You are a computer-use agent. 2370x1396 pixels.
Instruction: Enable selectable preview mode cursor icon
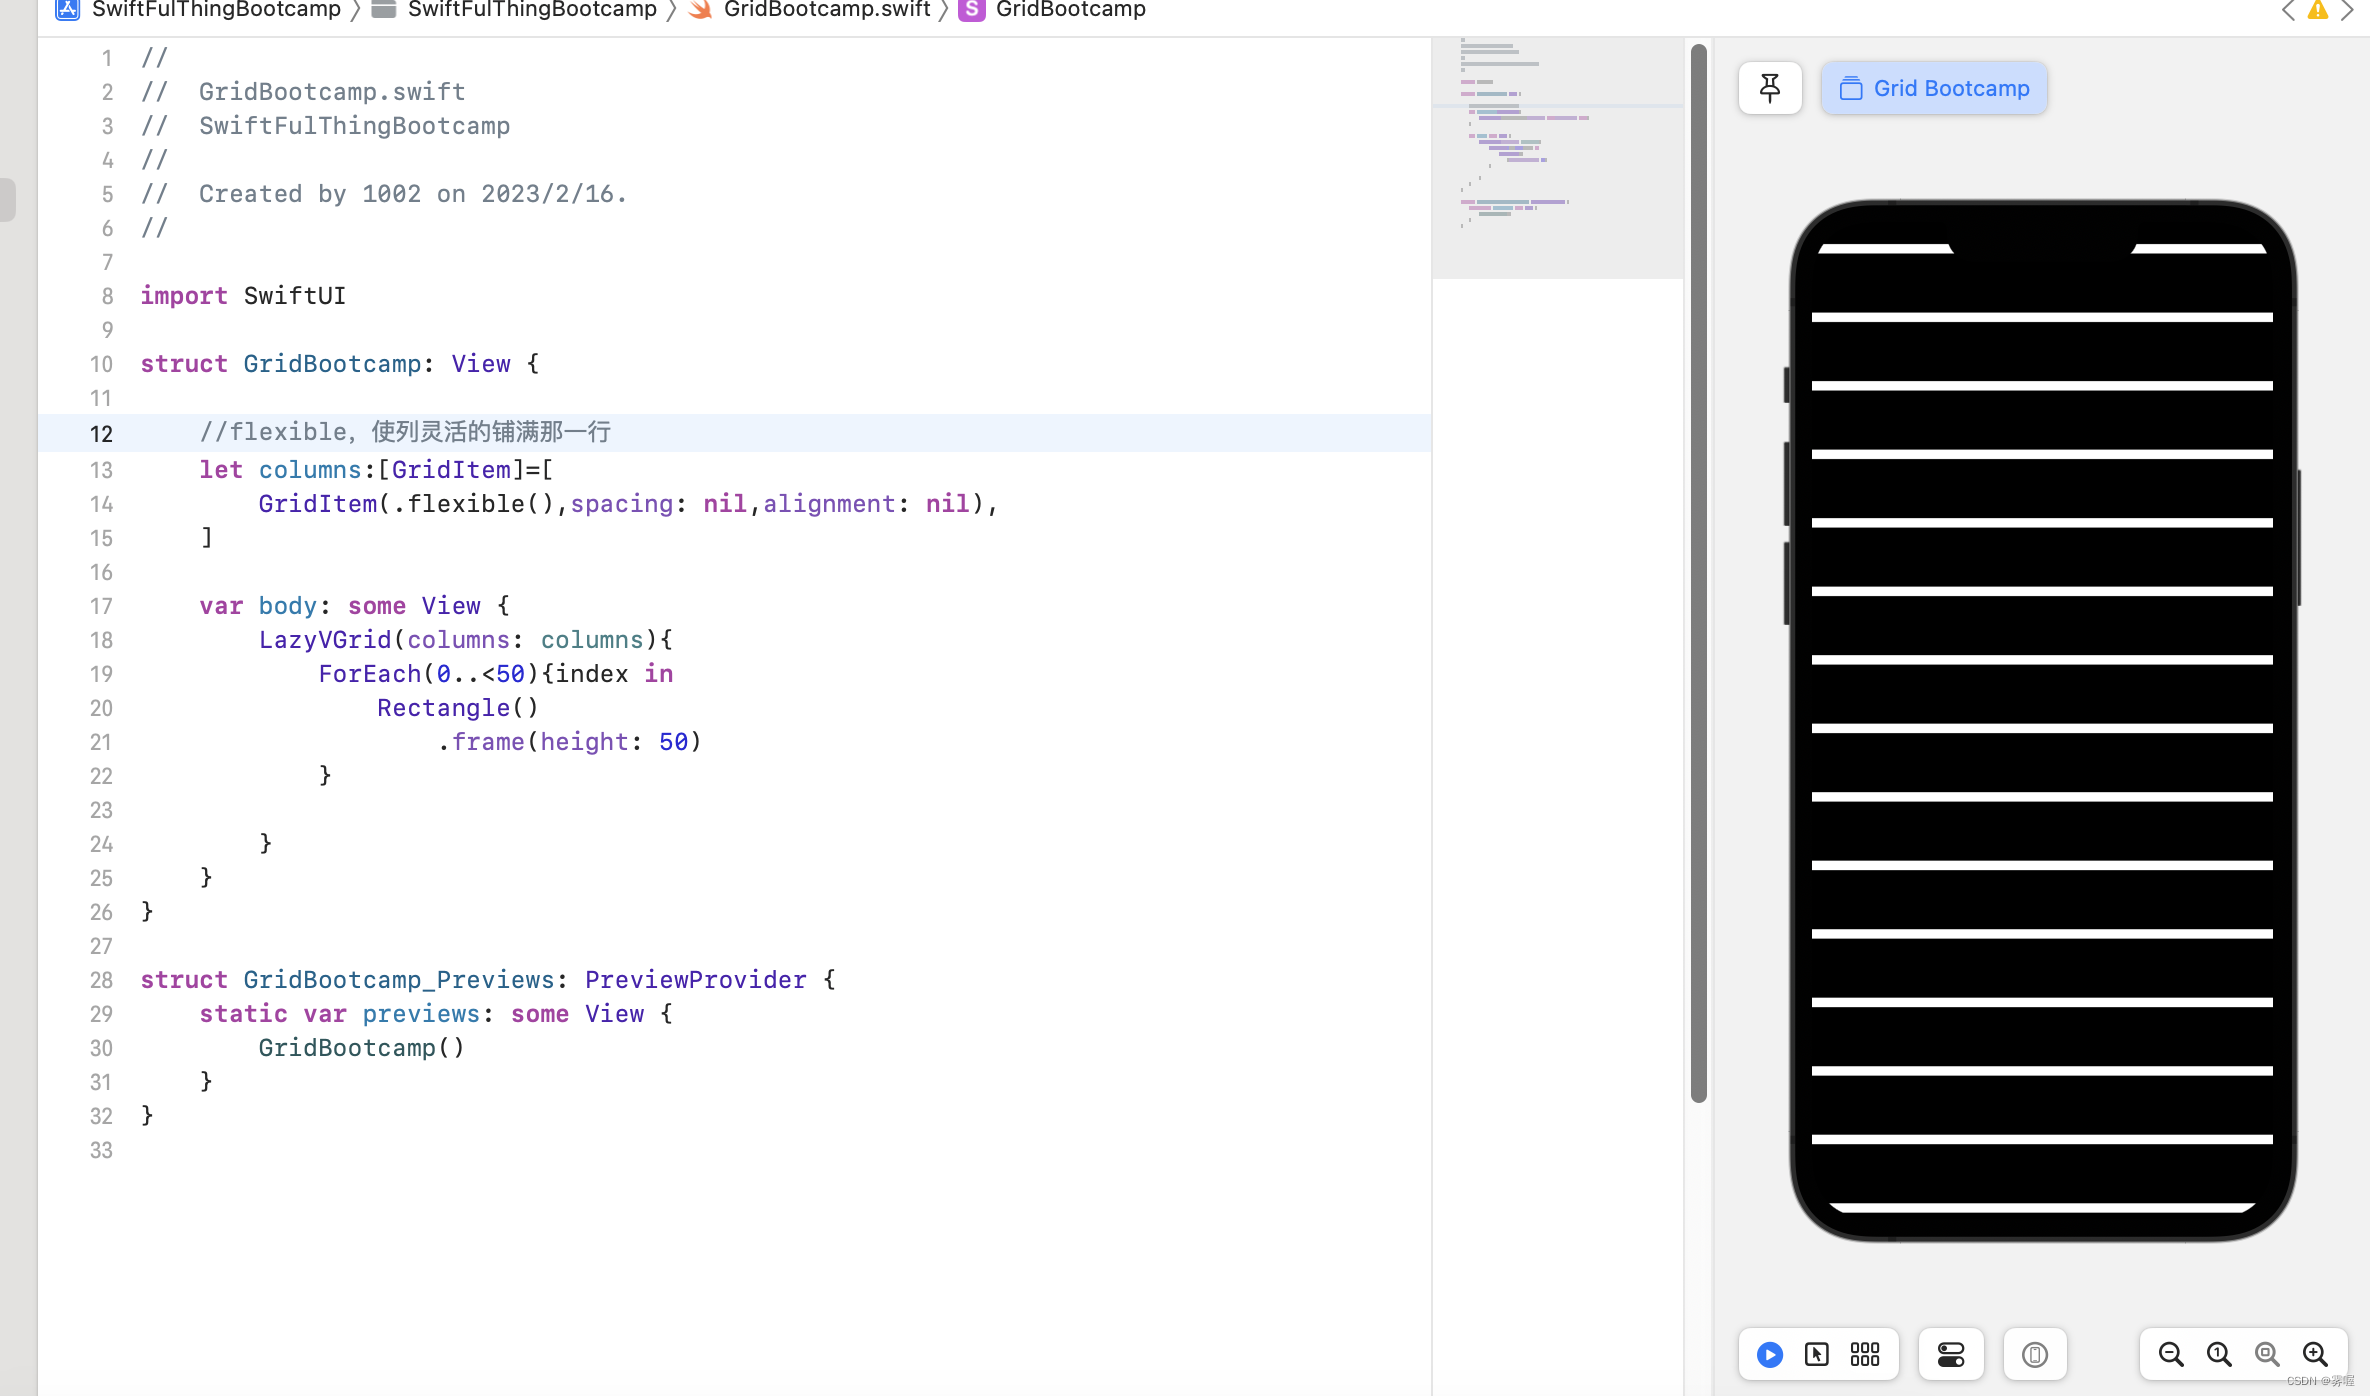click(1816, 1354)
